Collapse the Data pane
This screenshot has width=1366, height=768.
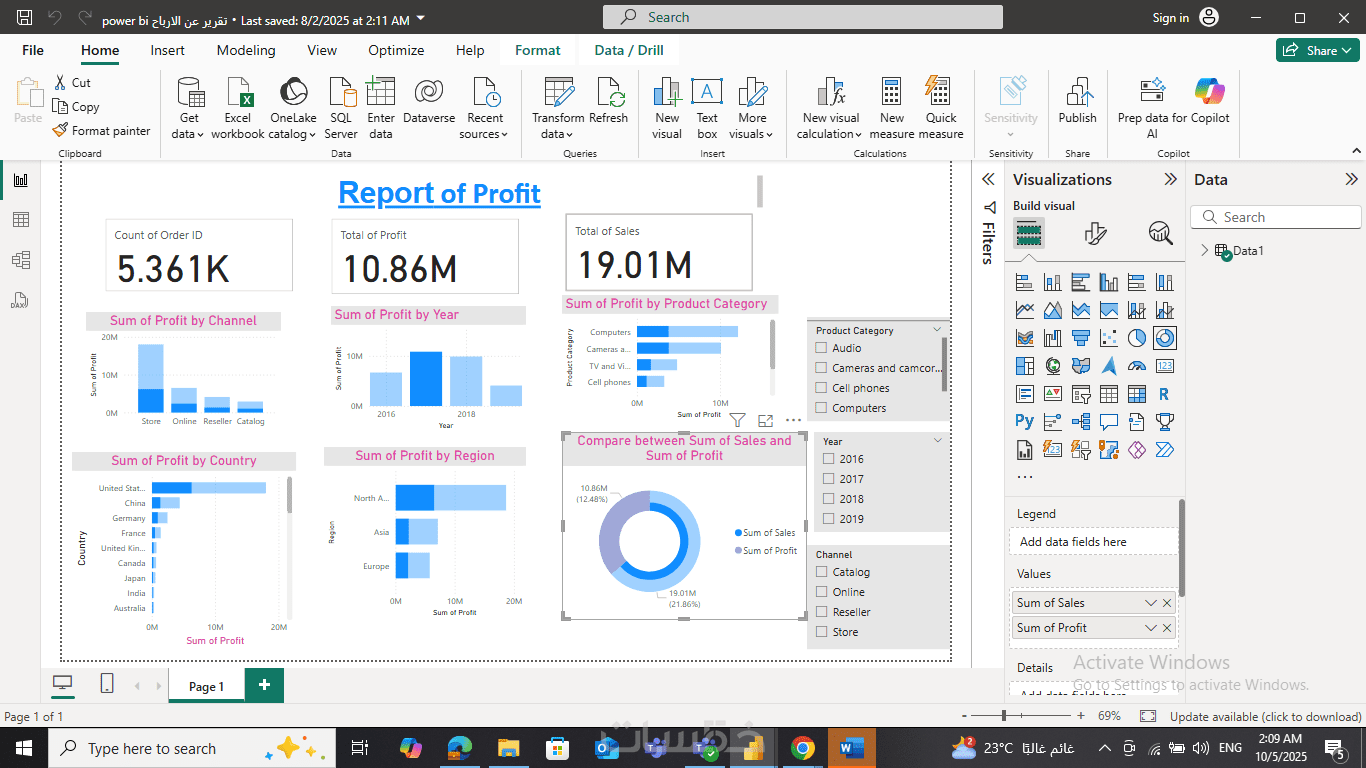pyautogui.click(x=1352, y=180)
